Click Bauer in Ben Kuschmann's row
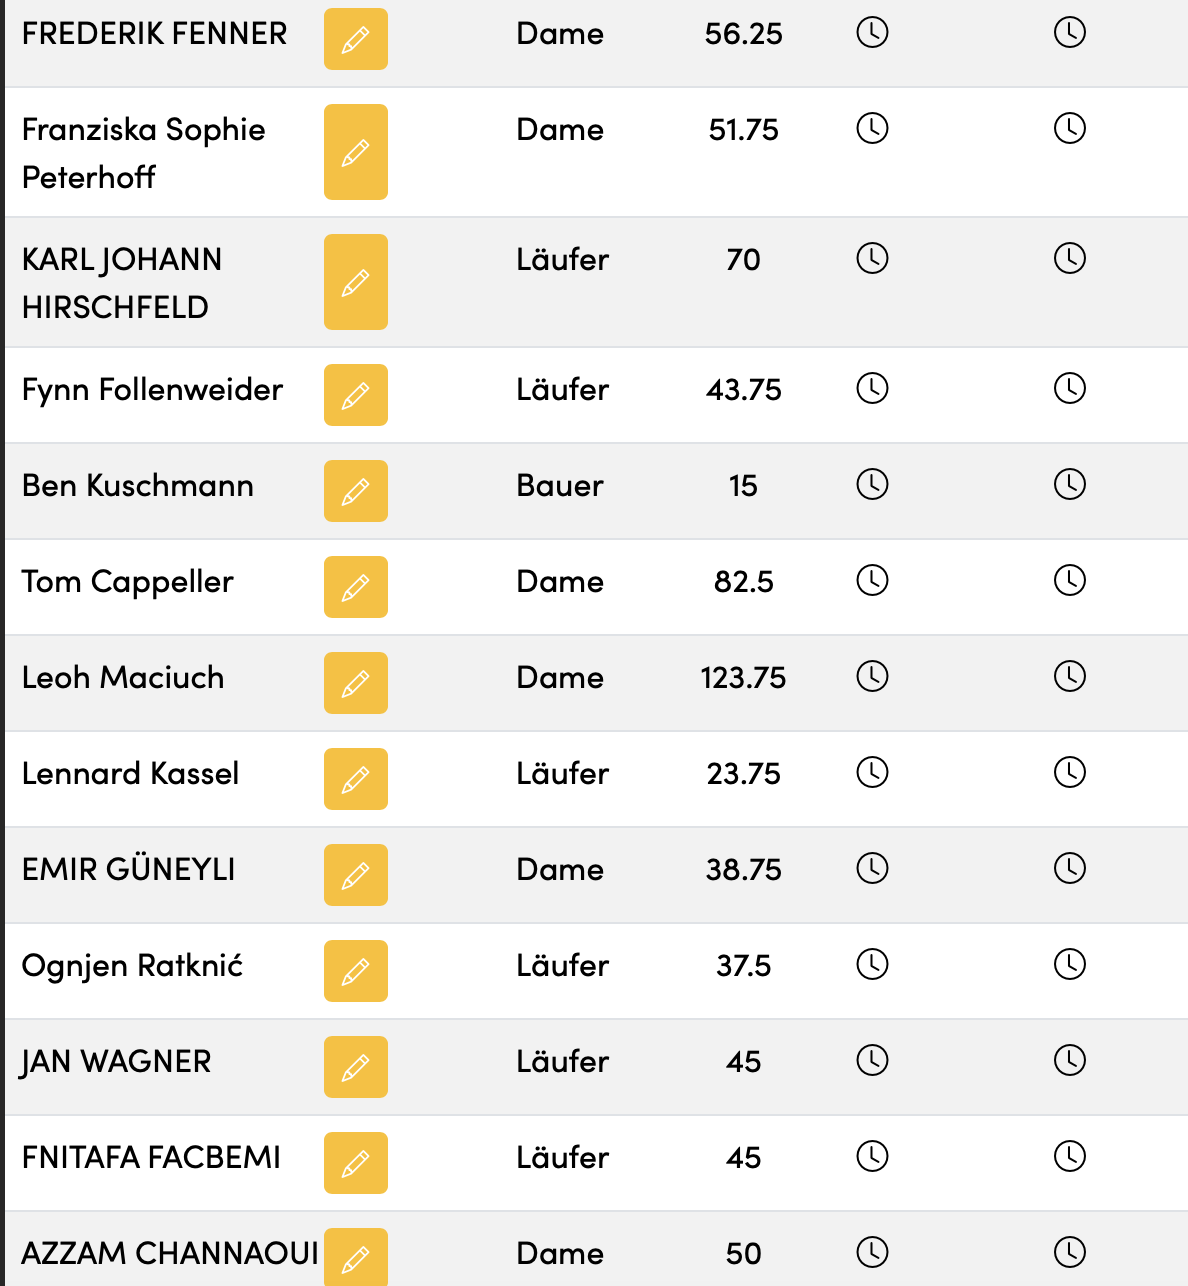The height and width of the screenshot is (1286, 1188). (x=559, y=486)
